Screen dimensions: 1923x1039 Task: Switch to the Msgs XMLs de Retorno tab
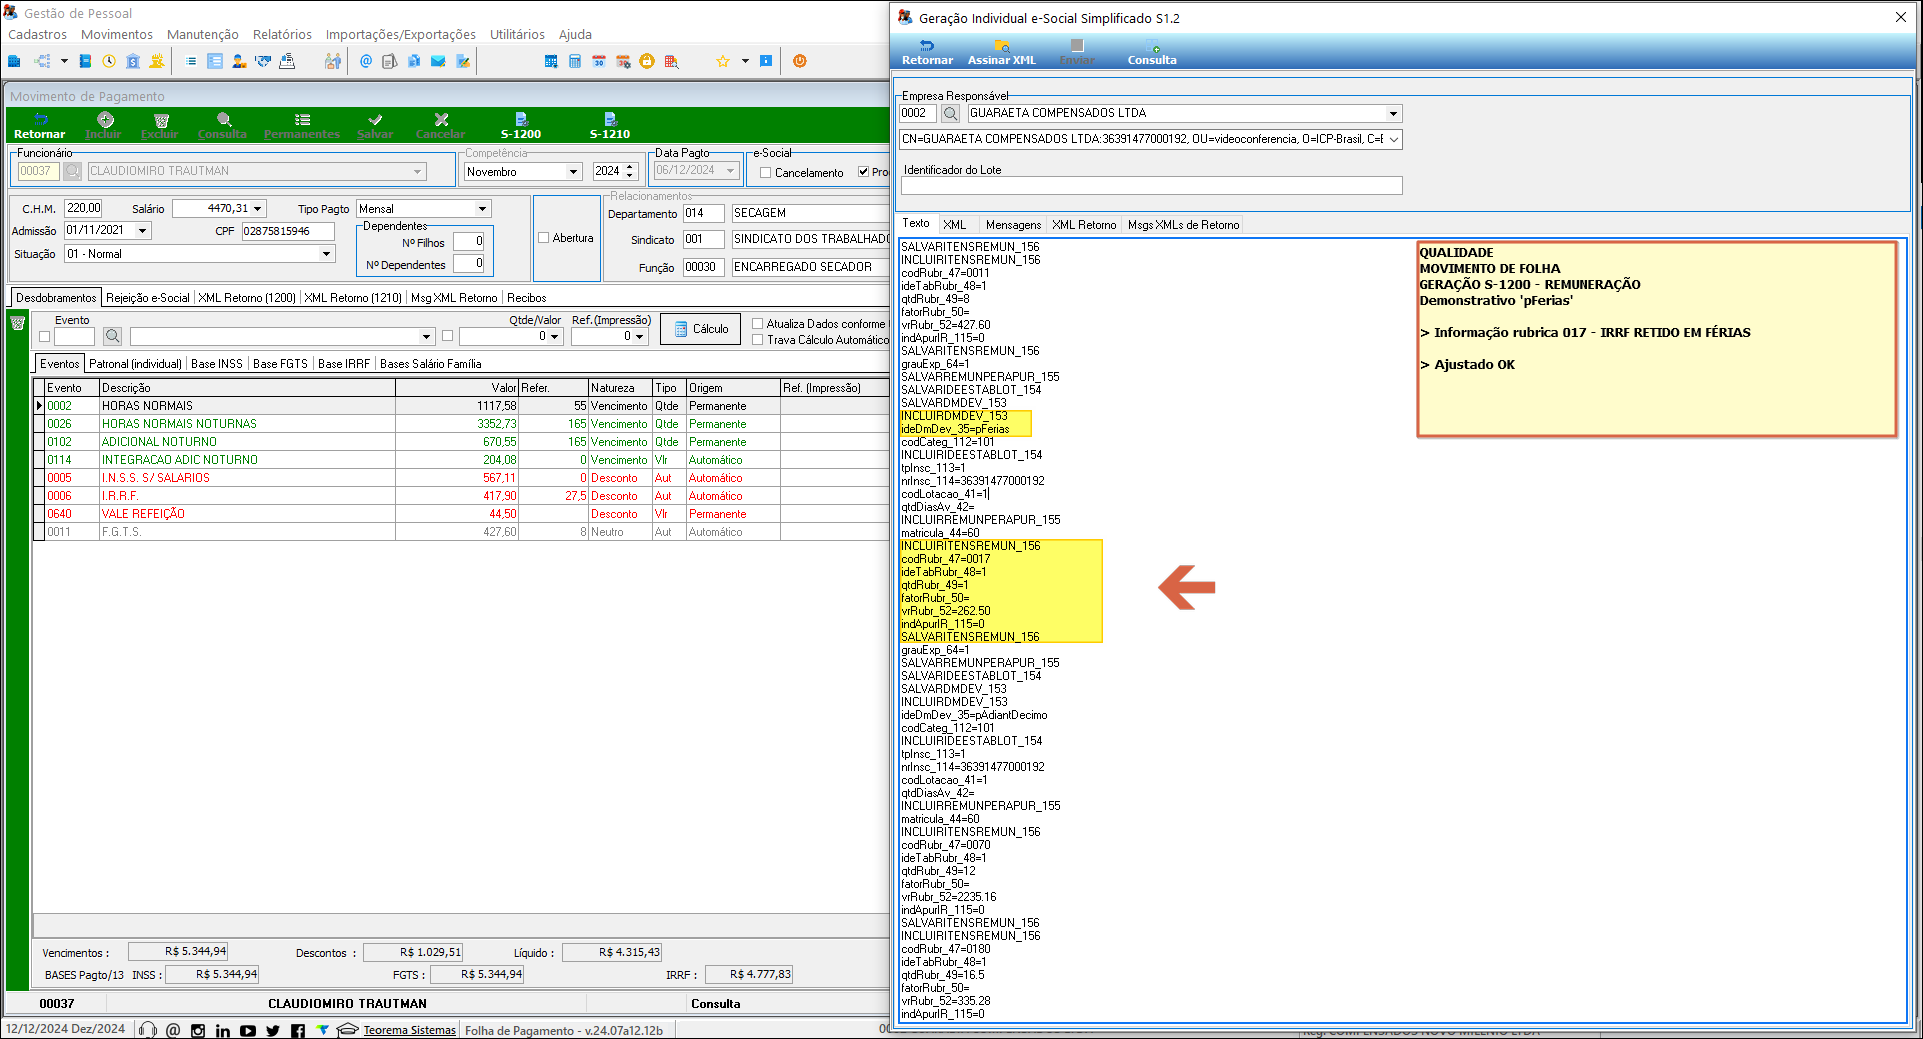coord(1183,225)
